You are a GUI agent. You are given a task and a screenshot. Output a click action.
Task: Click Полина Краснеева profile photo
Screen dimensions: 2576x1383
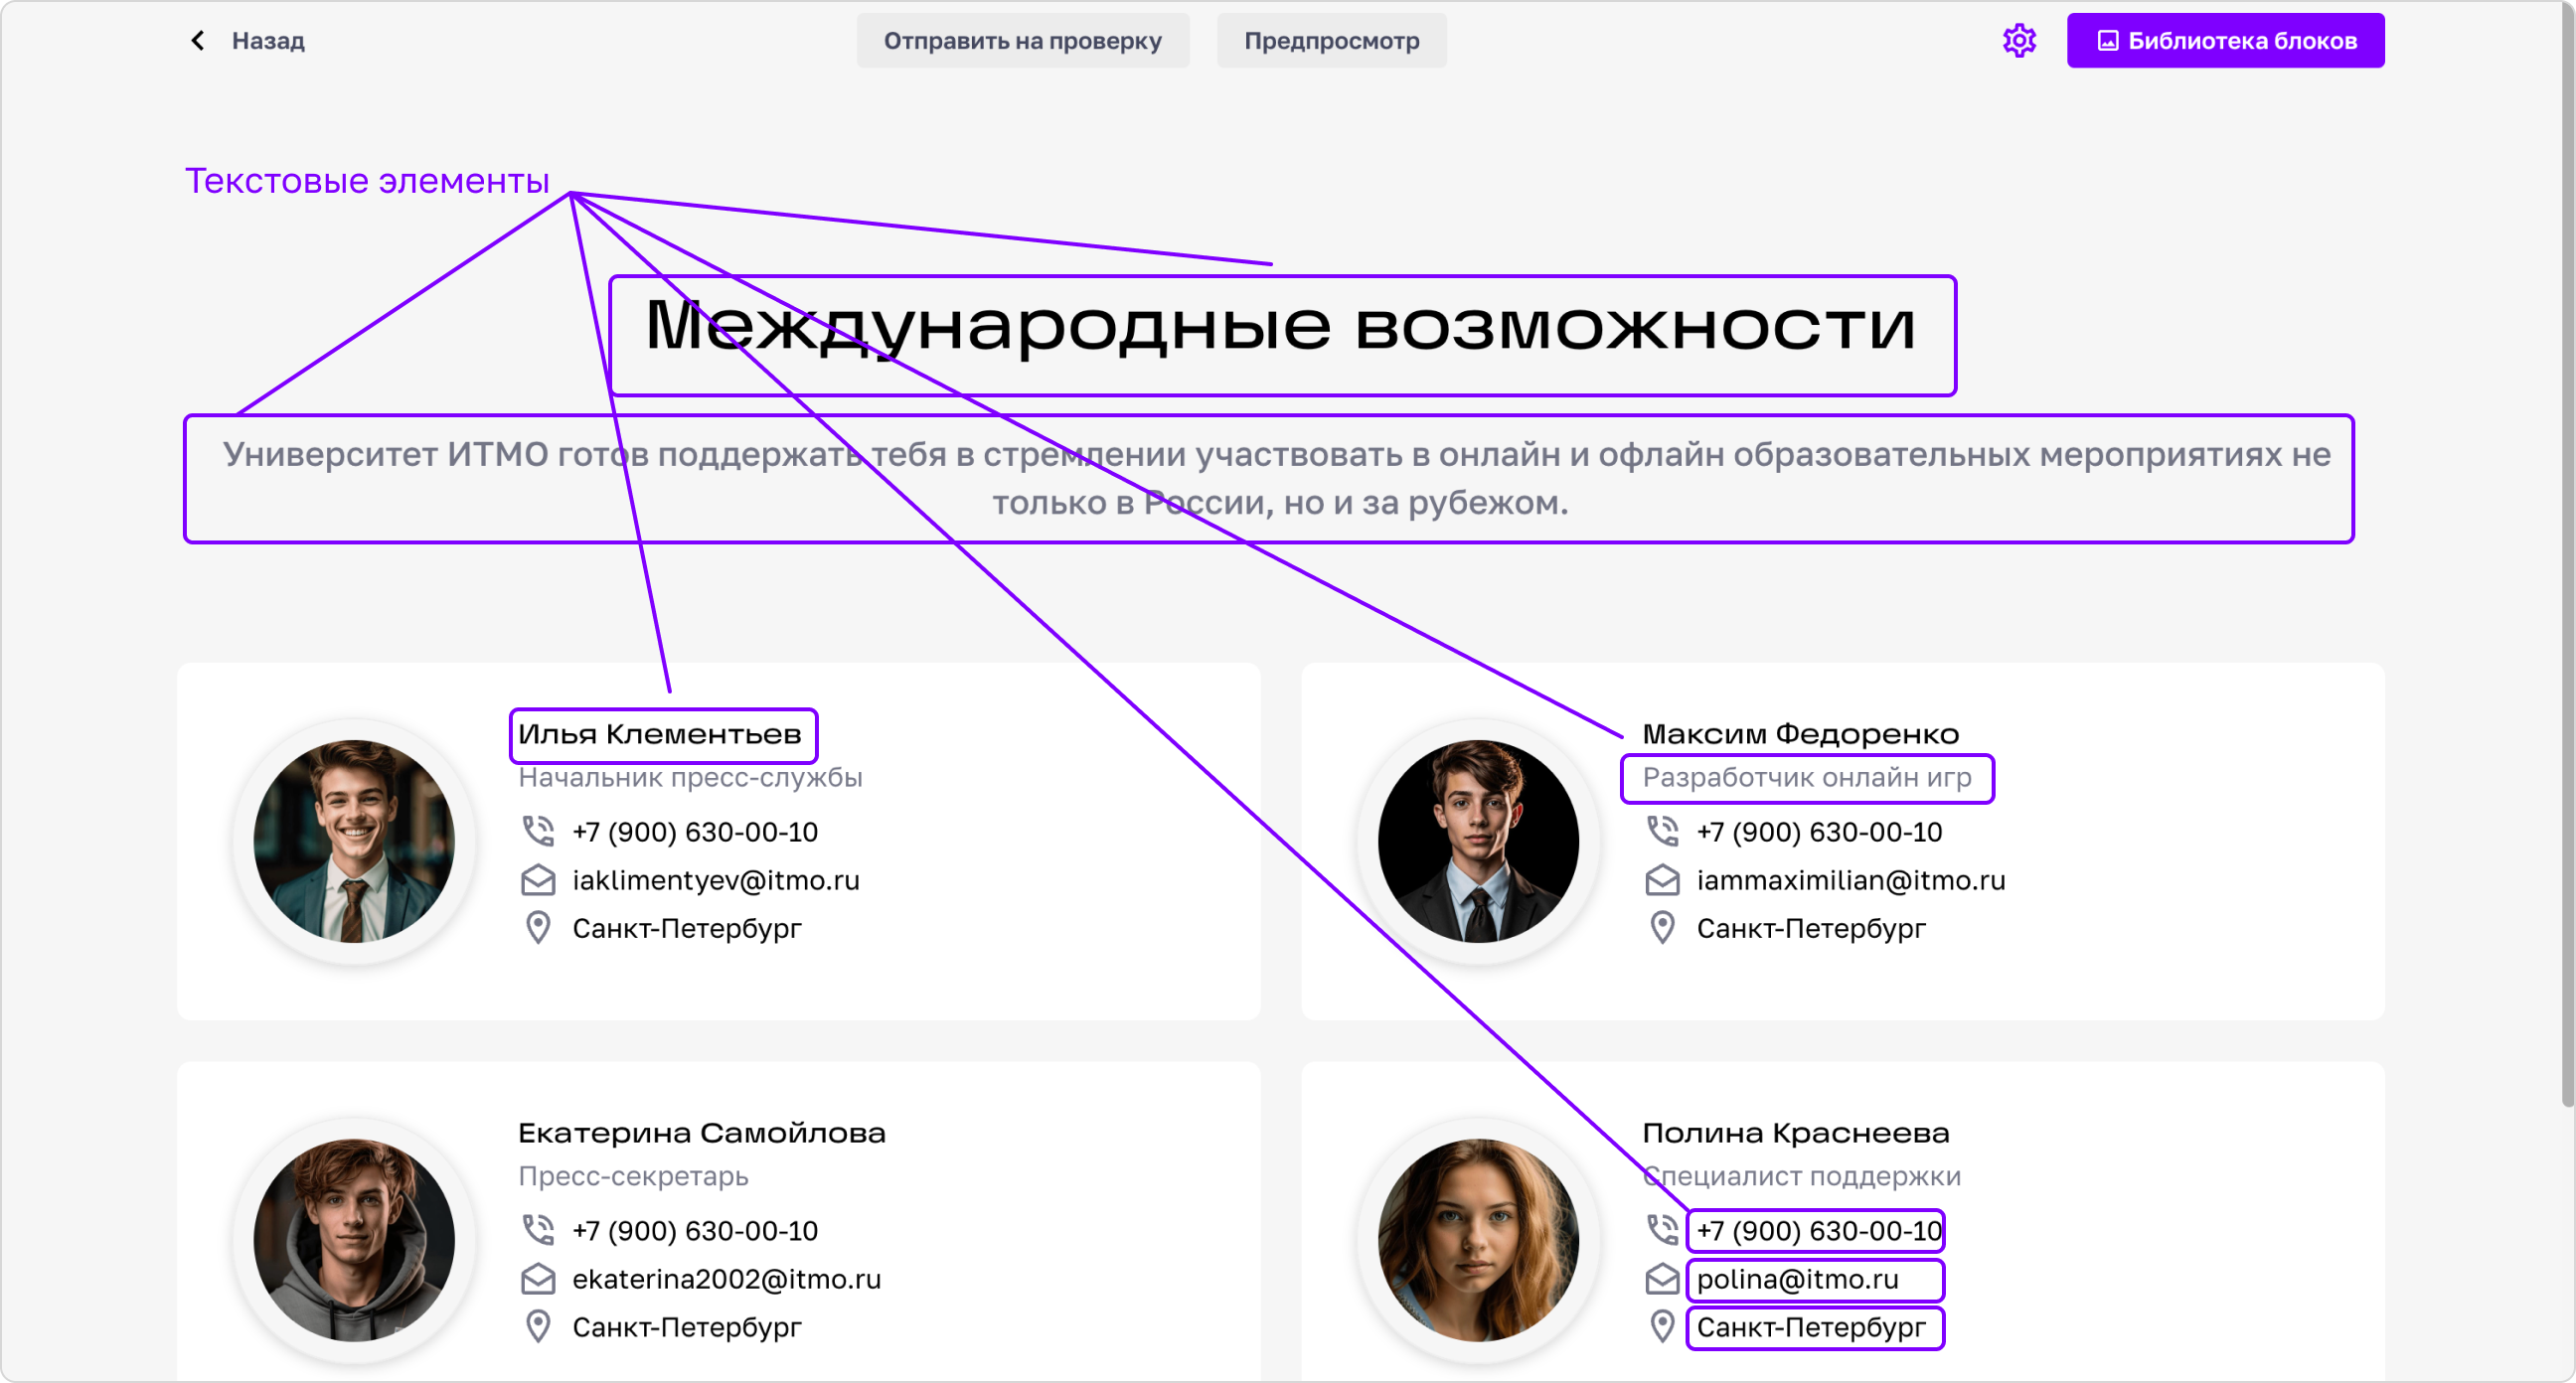click(x=1478, y=1239)
